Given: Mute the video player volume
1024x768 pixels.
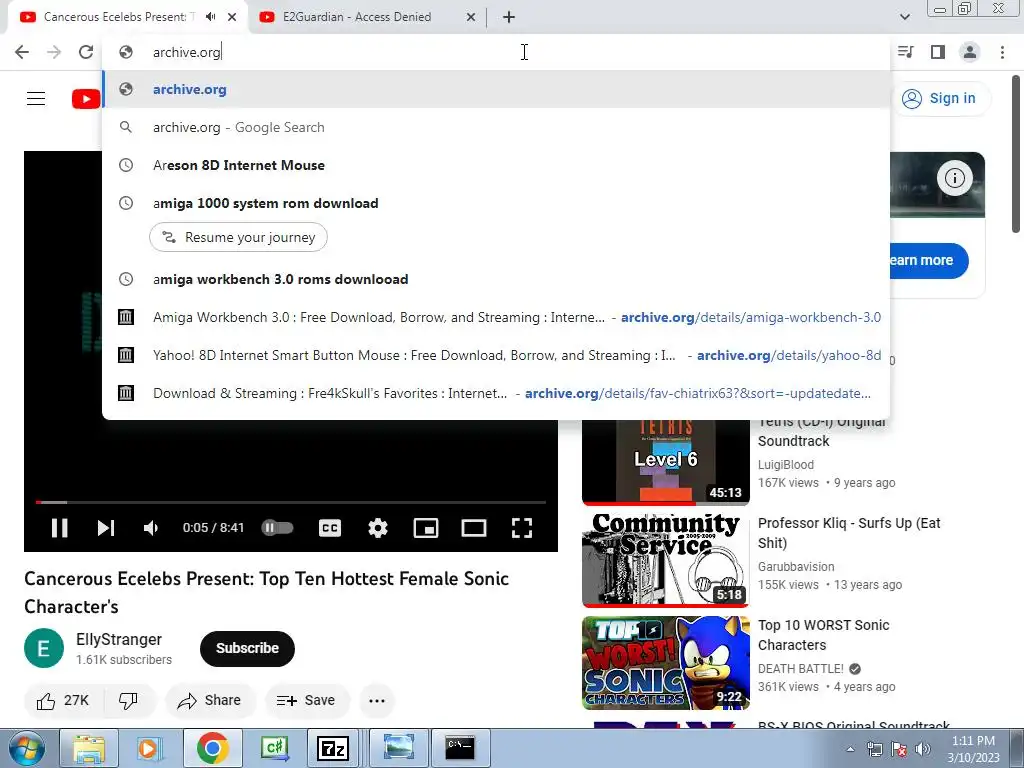Looking at the screenshot, I should (x=151, y=528).
